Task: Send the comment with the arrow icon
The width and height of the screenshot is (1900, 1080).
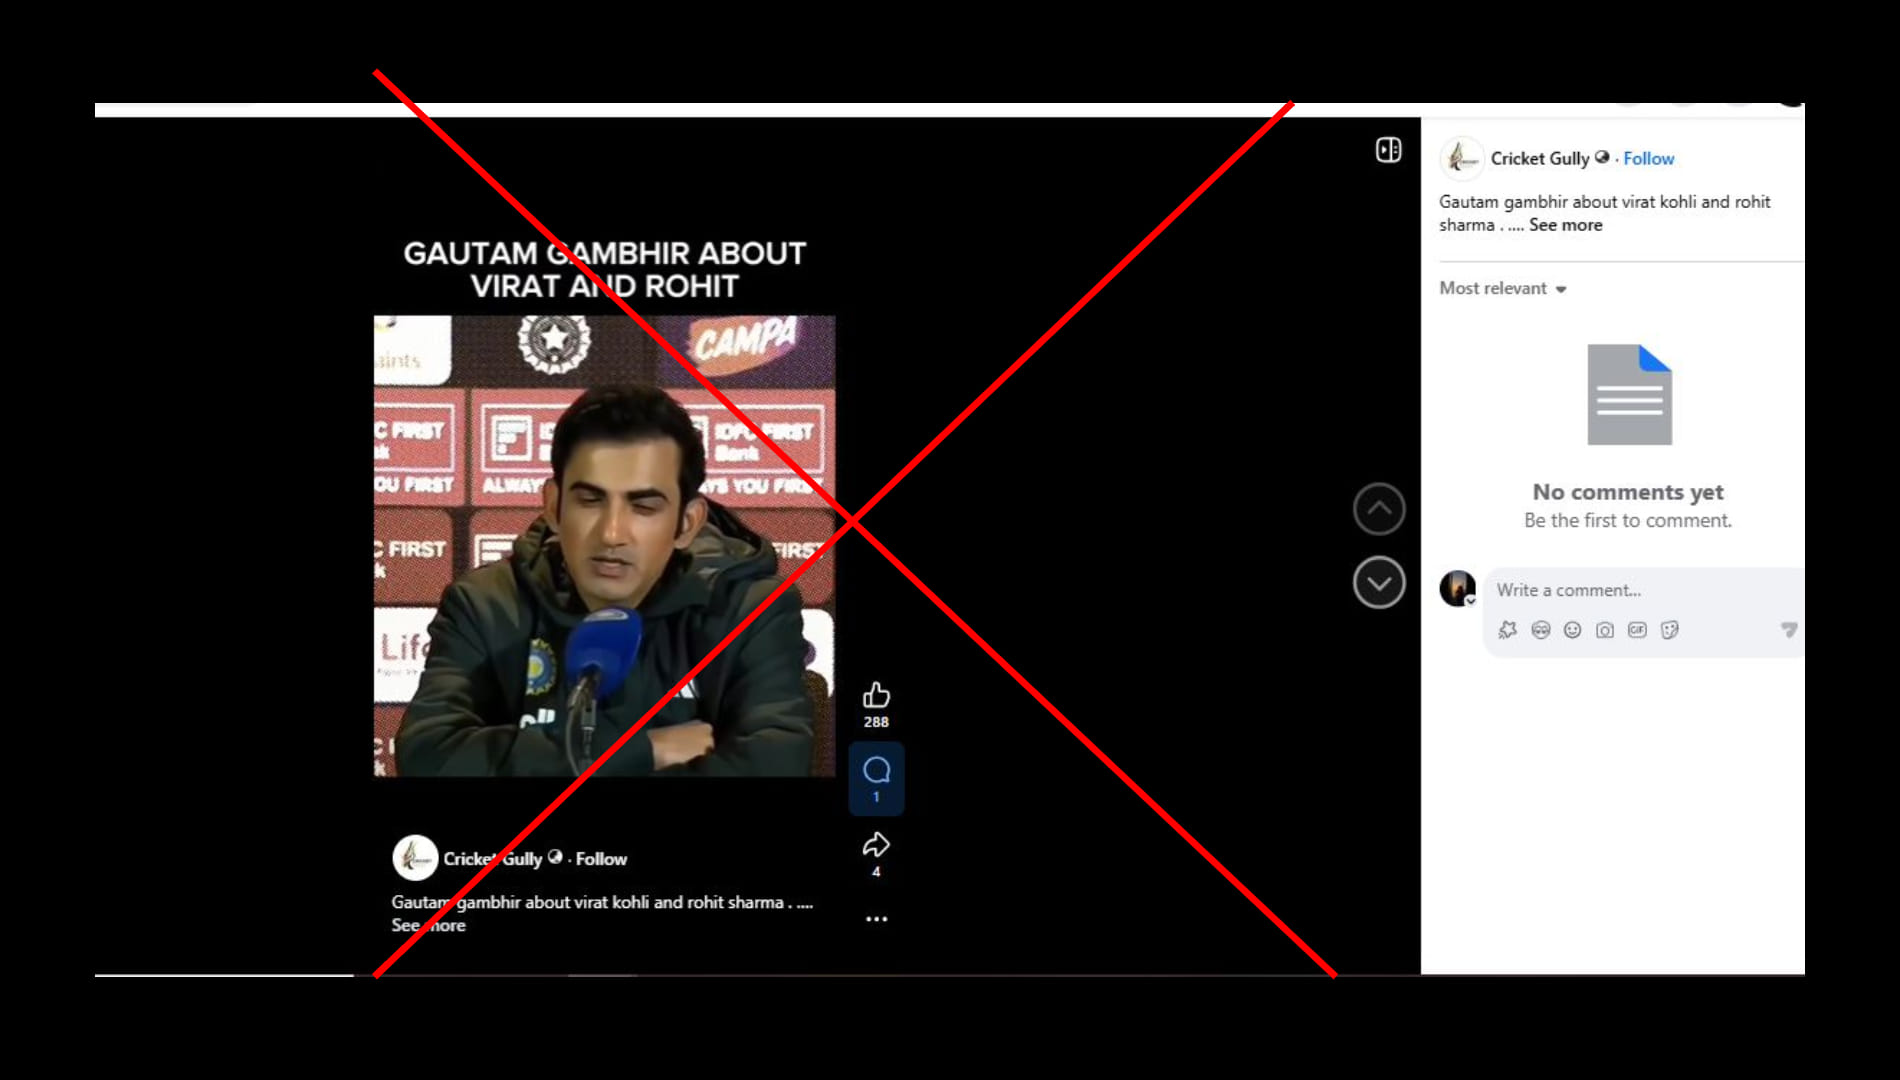Action: [x=1788, y=629]
